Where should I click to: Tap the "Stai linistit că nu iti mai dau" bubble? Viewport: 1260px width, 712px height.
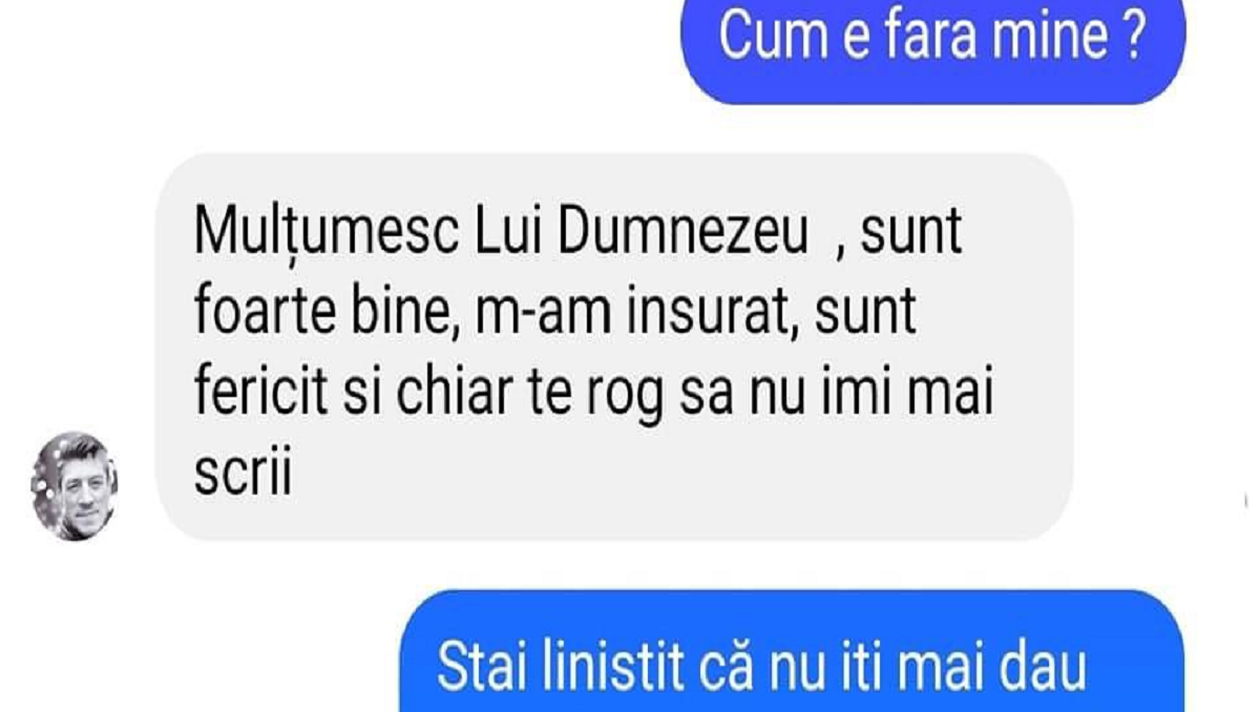pyautogui.click(x=792, y=651)
